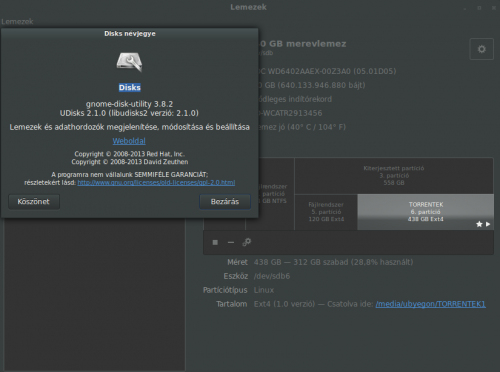Click the gnome-disk-utility 3.8.2 version text
The image size is (500, 372).
[x=129, y=104]
